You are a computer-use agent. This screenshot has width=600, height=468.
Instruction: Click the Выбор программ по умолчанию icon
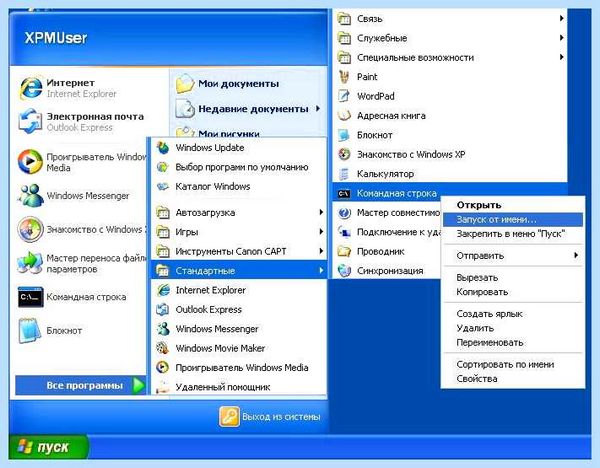[163, 167]
